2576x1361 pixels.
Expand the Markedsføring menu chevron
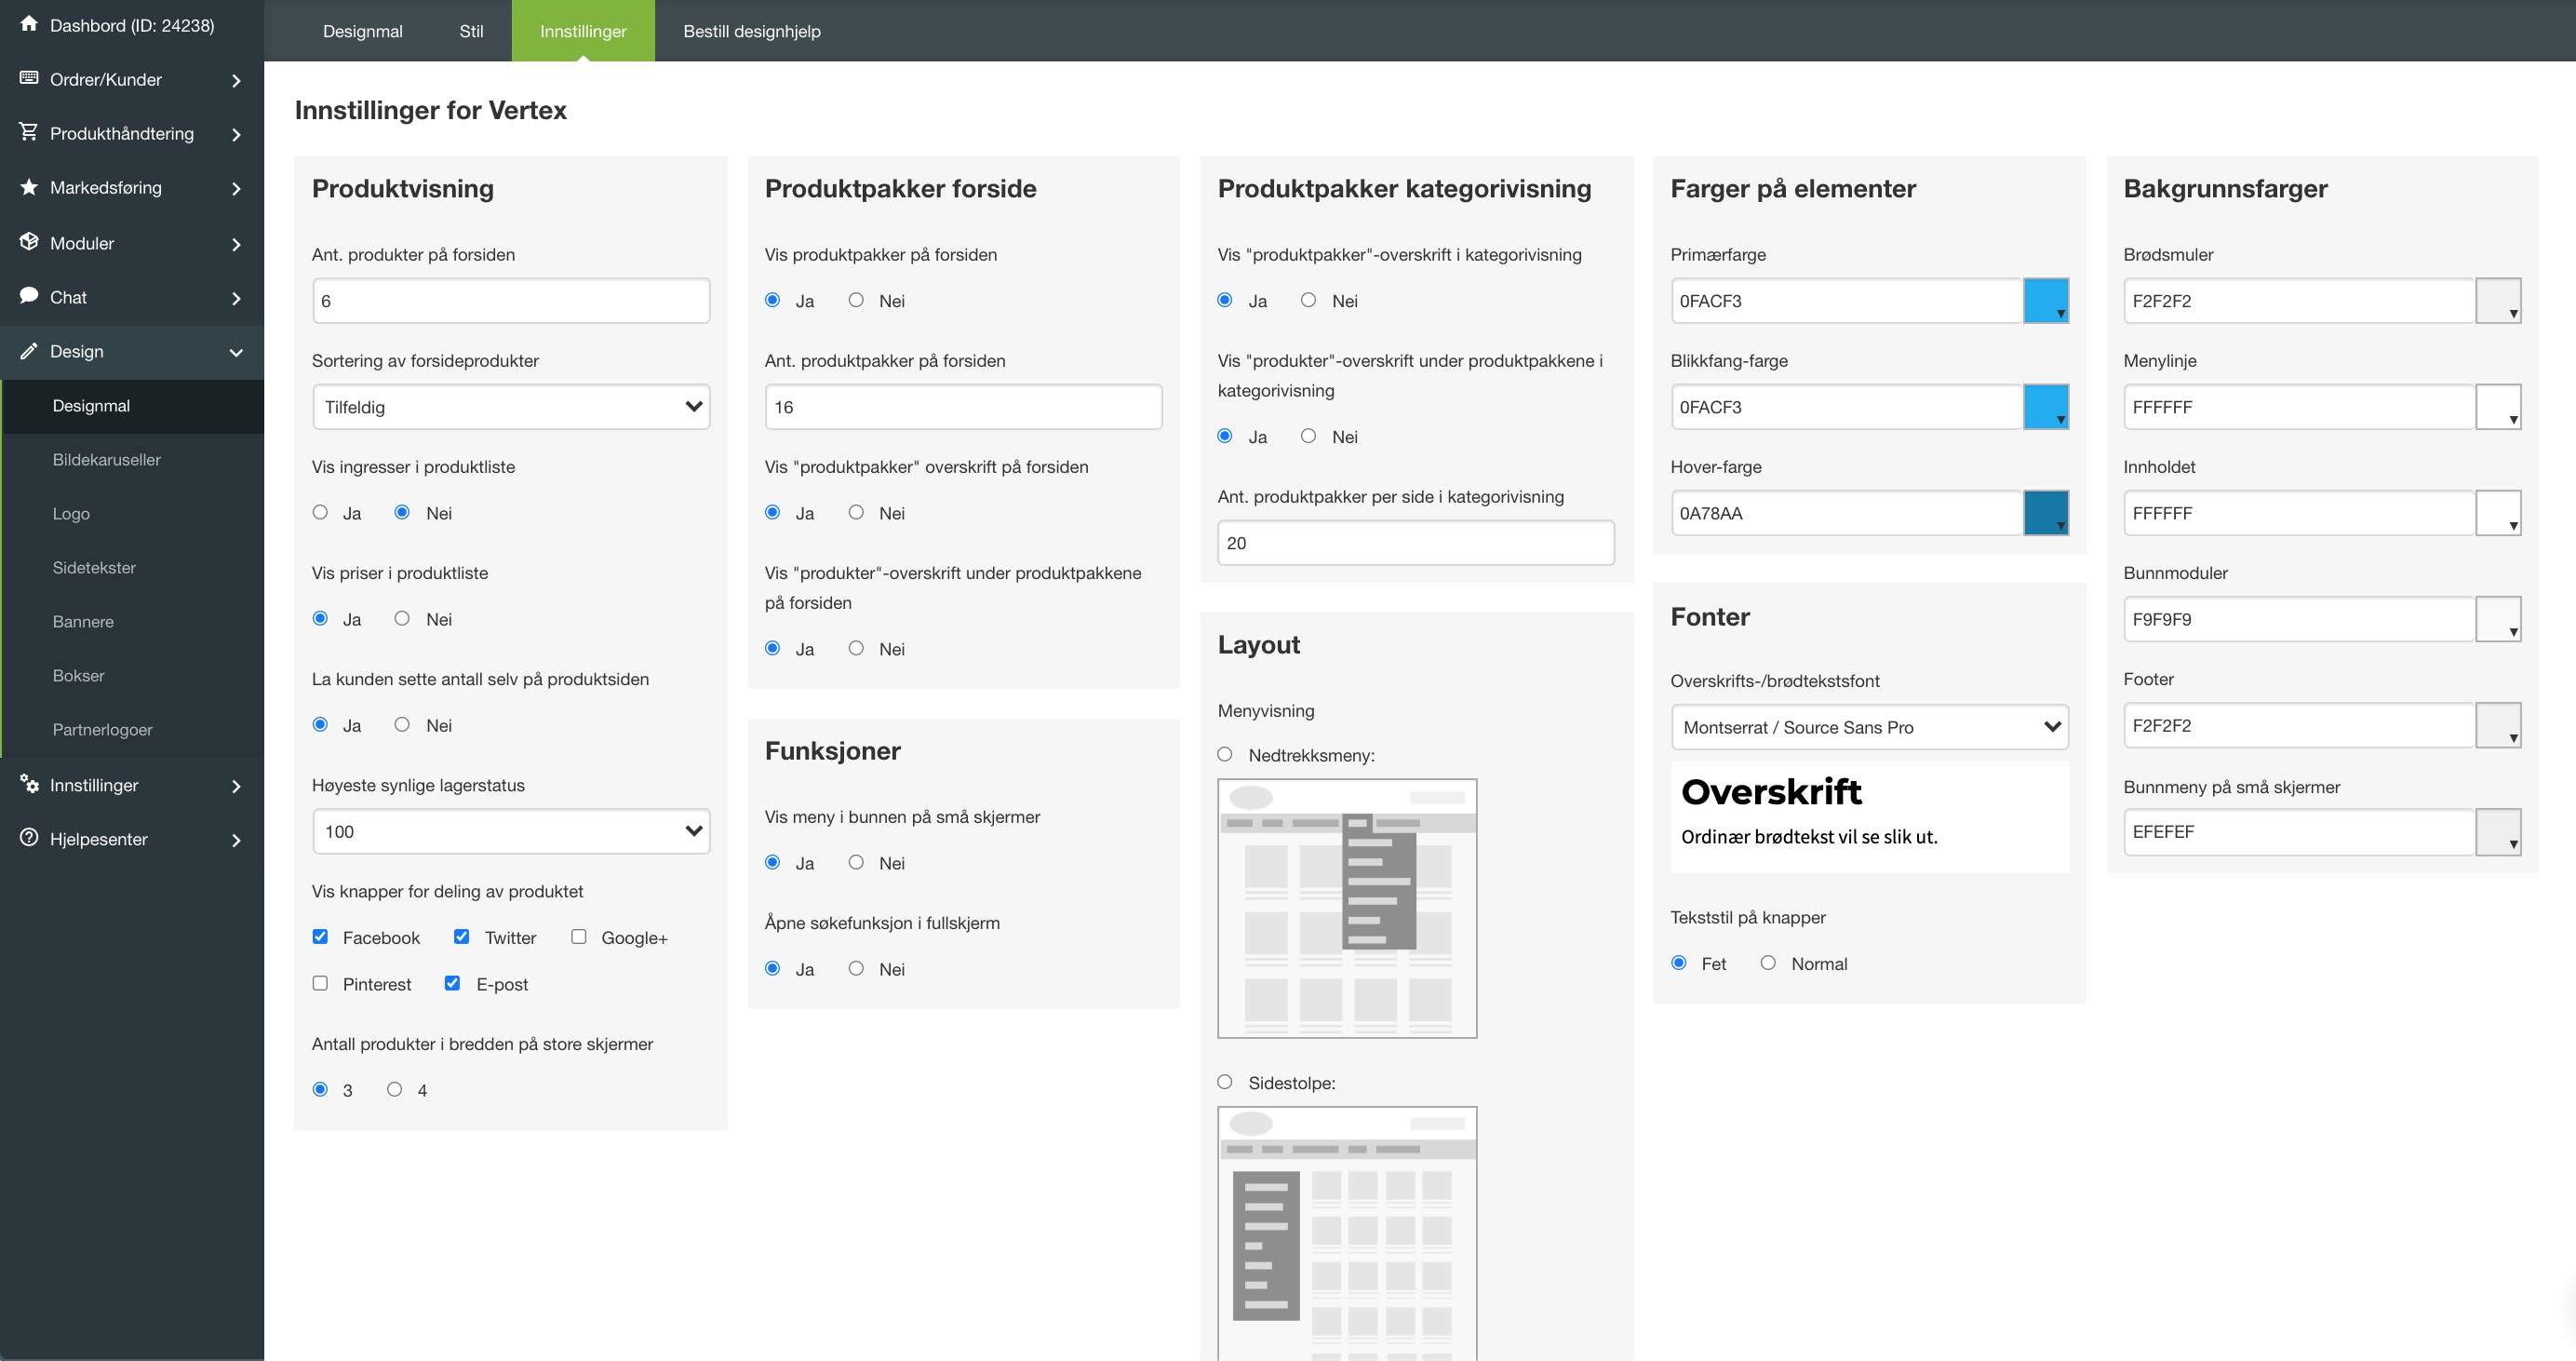pos(236,188)
